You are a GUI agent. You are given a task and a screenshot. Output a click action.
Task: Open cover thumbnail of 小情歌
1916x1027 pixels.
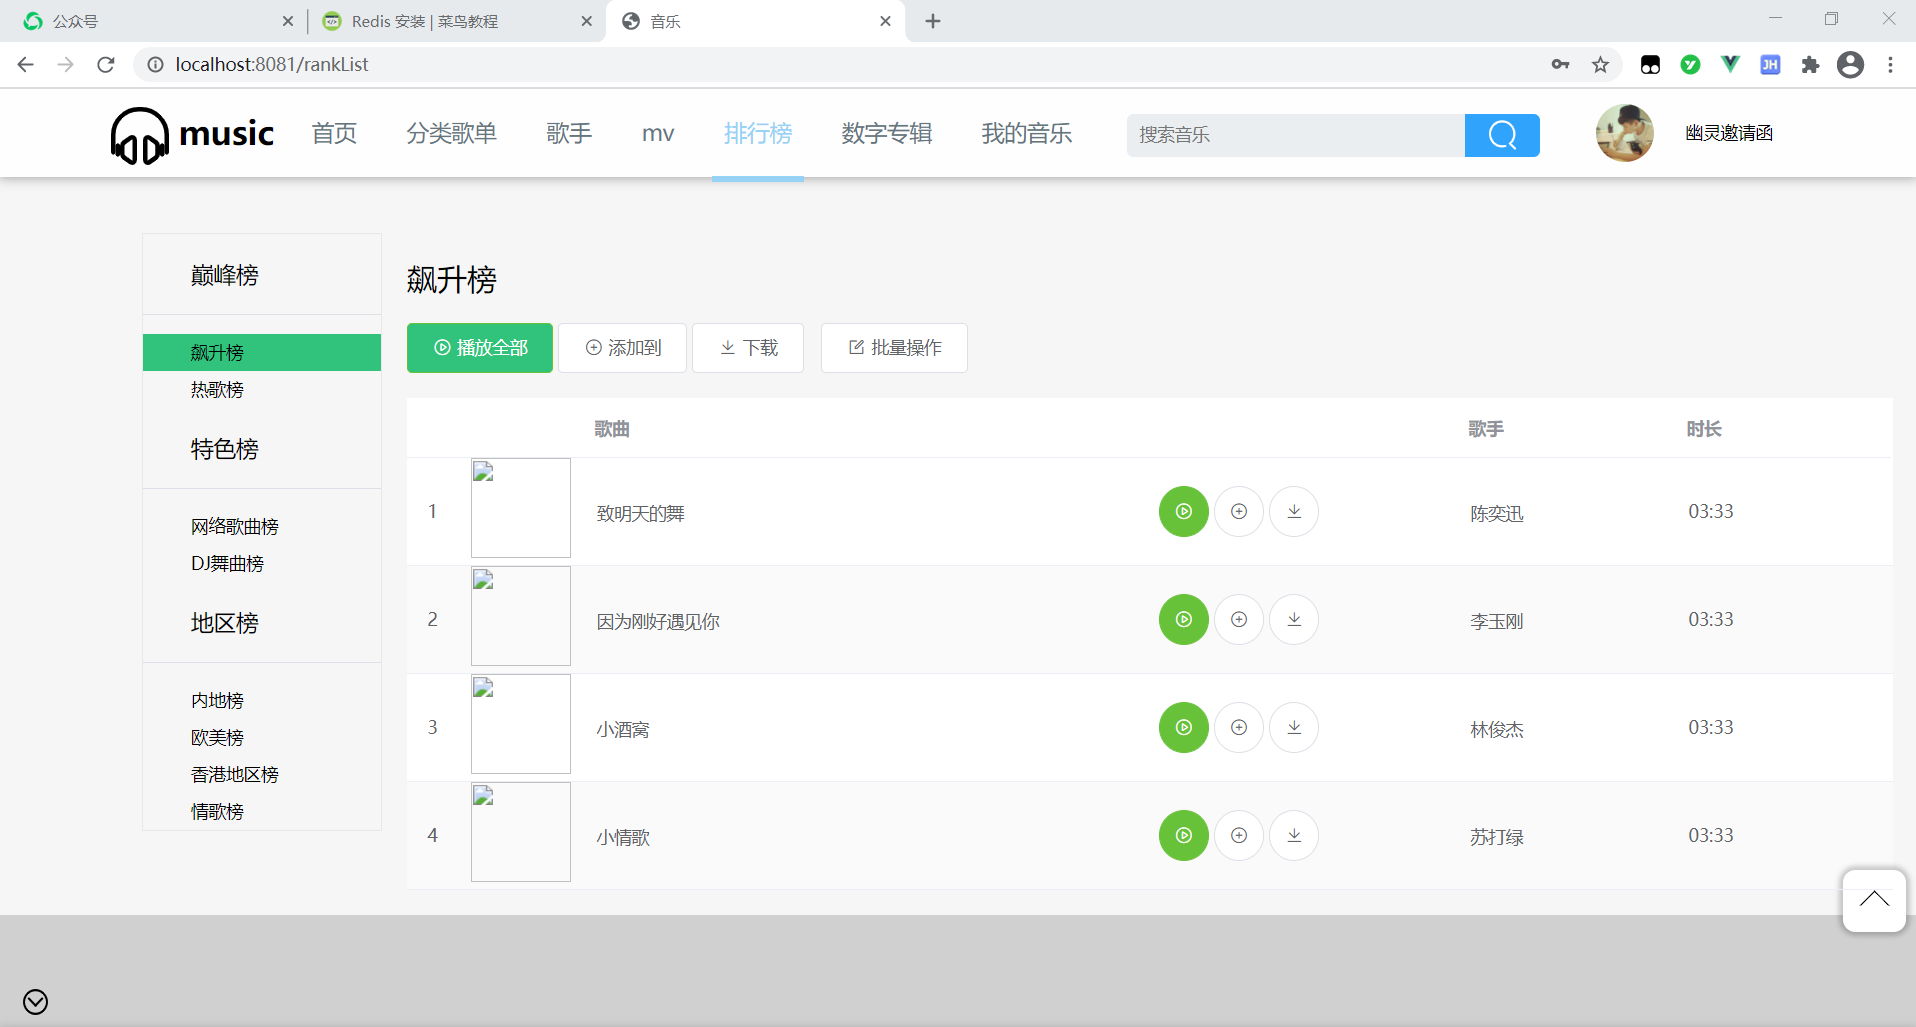521,832
